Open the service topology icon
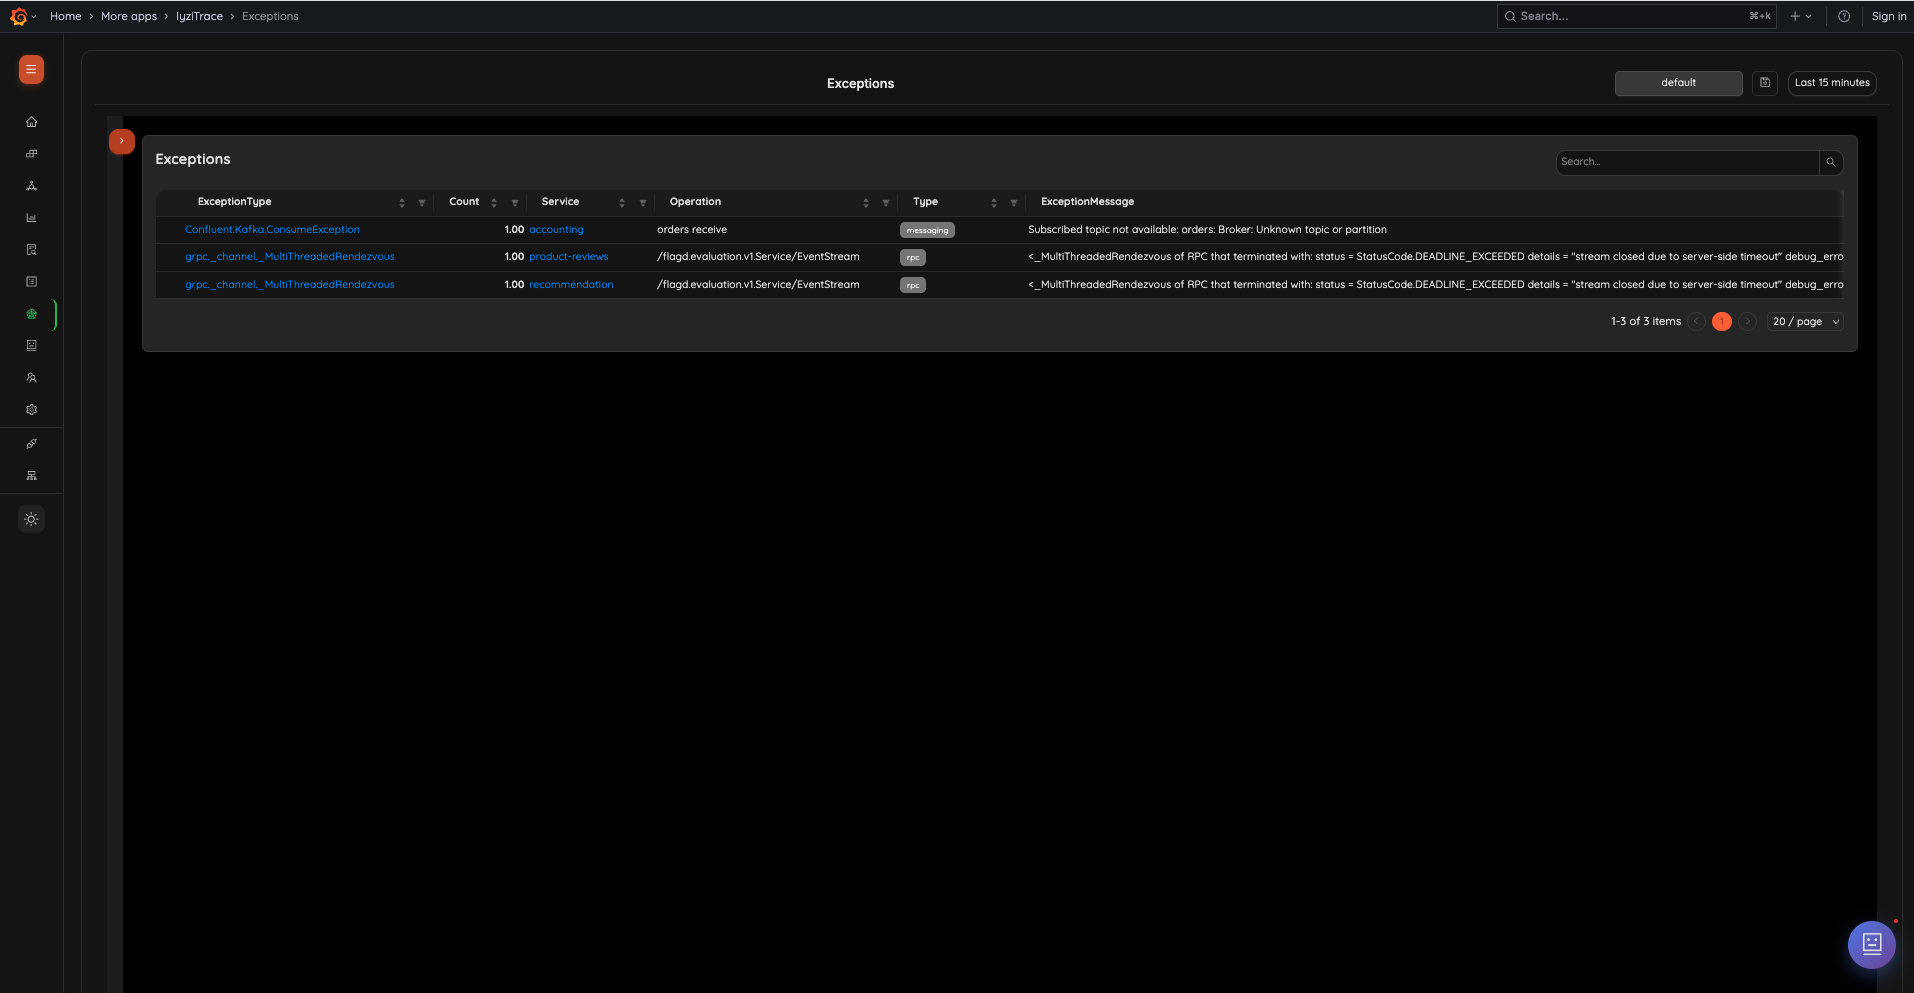 click(x=31, y=186)
